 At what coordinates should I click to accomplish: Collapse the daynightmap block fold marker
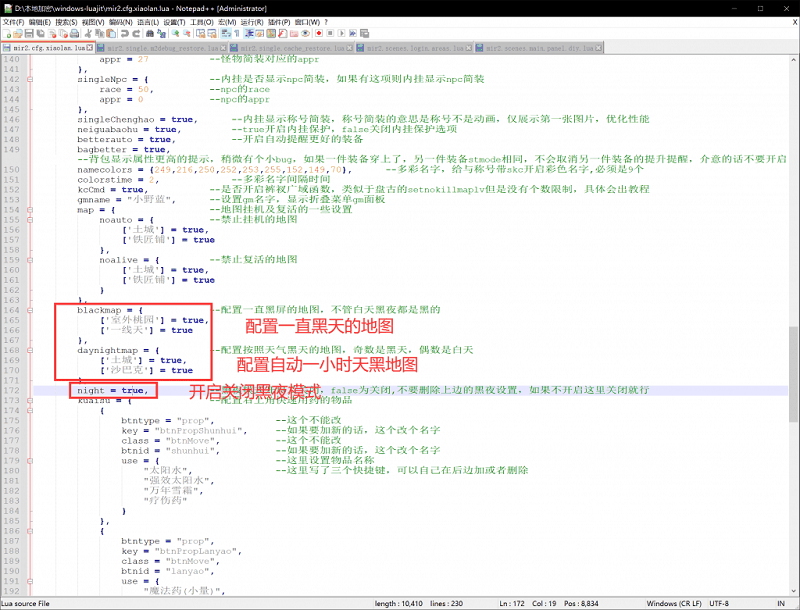click(30, 350)
